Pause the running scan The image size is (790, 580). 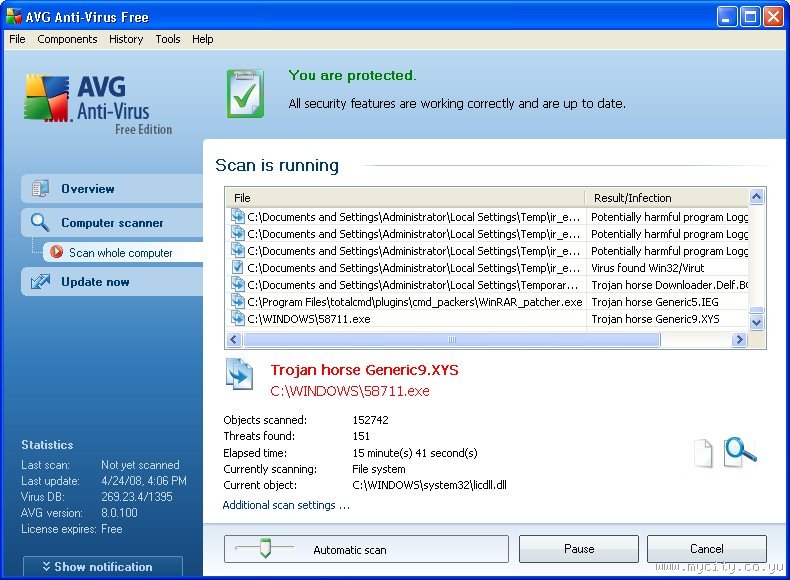pos(579,549)
